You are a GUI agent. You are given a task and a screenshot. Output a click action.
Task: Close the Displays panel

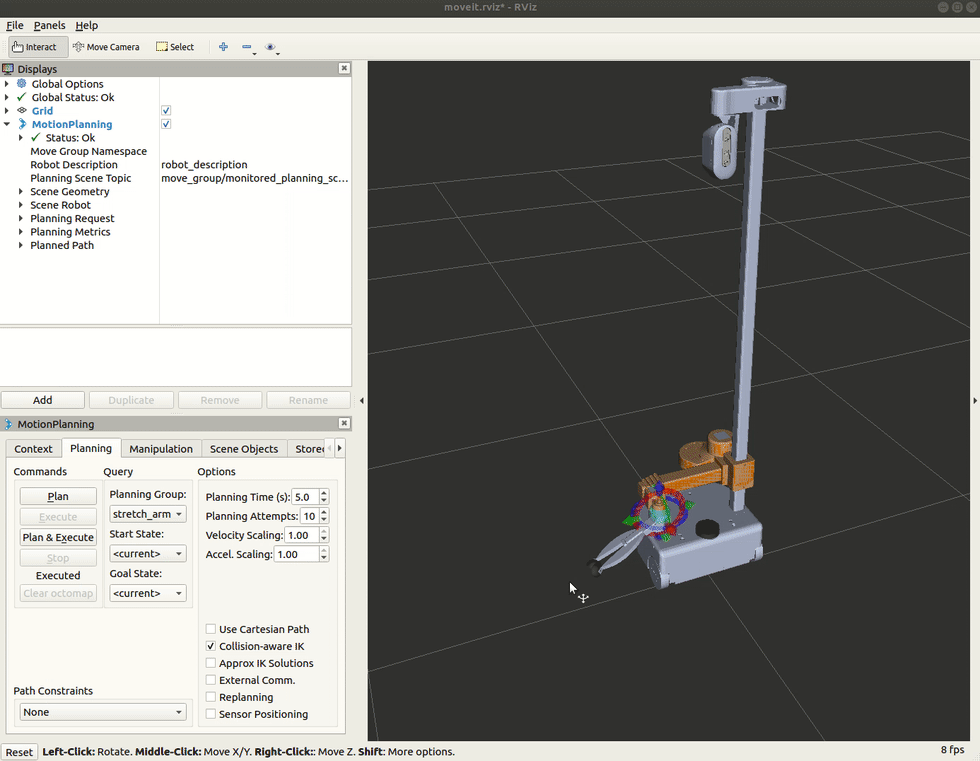(344, 69)
